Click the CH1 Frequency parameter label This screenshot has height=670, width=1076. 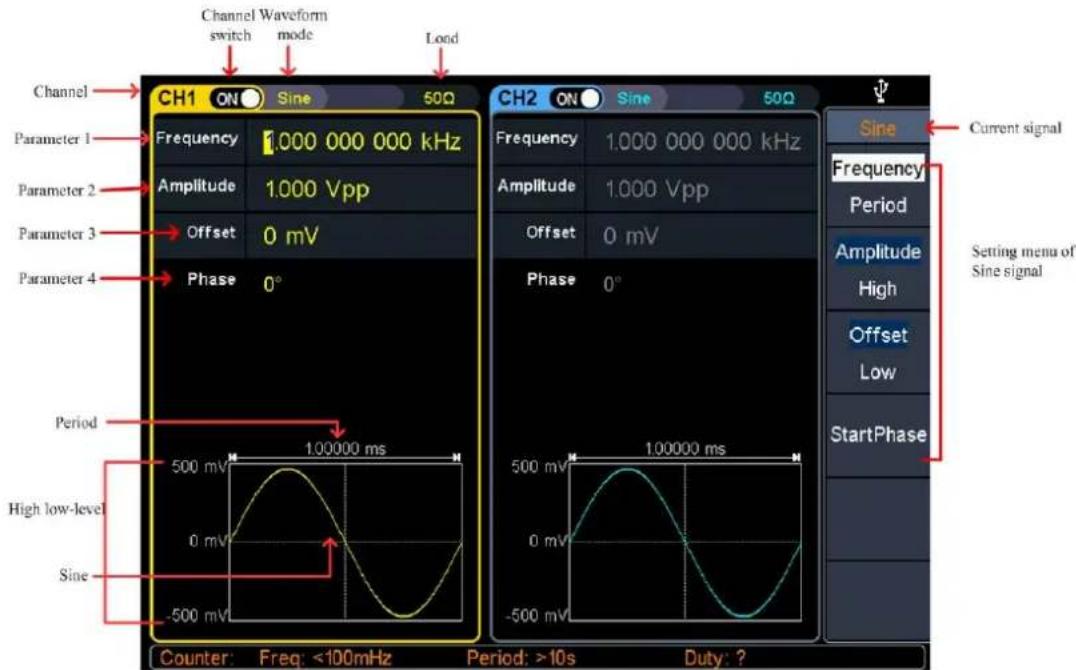(197, 138)
